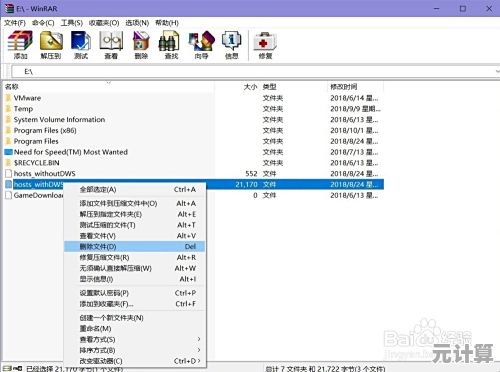Click the 修复 (Repair) first-aid icon
500x372 pixels.
pos(265,45)
